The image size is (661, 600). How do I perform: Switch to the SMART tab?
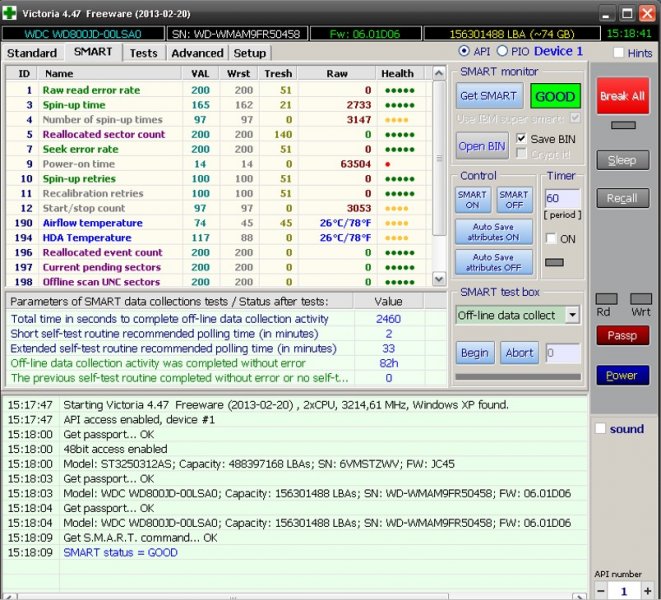point(93,52)
